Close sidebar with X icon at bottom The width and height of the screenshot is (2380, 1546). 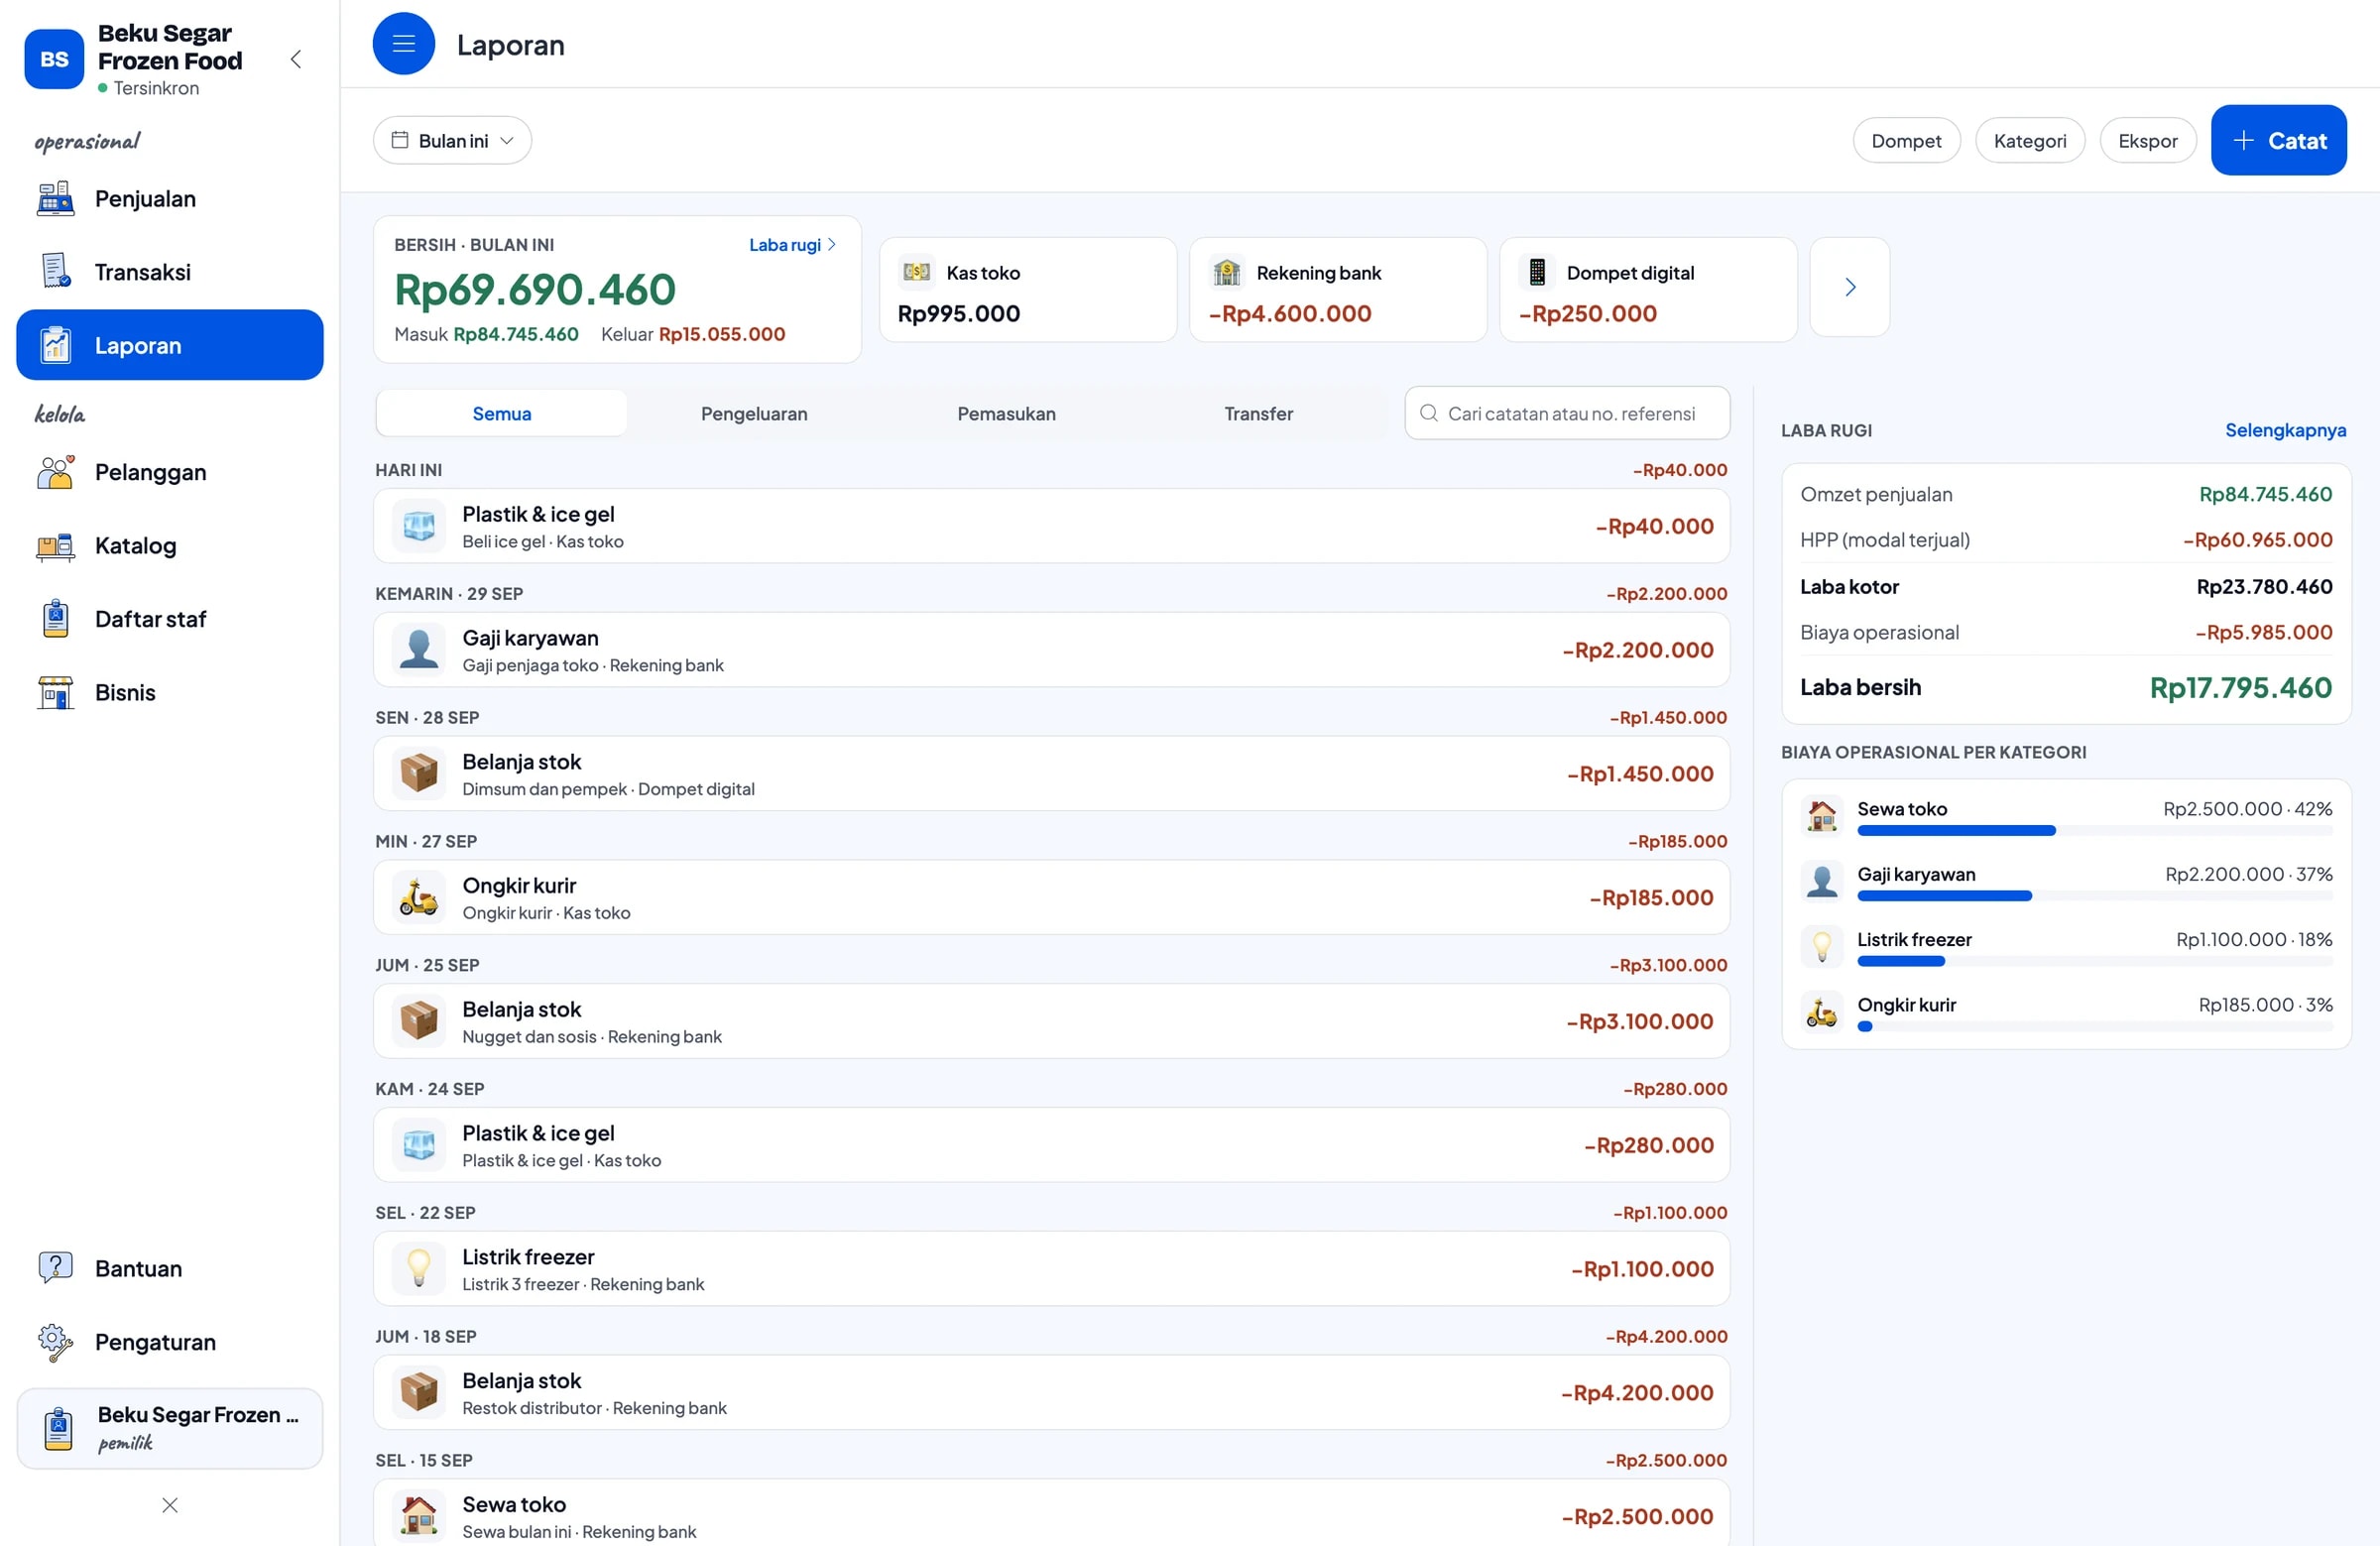(x=170, y=1505)
